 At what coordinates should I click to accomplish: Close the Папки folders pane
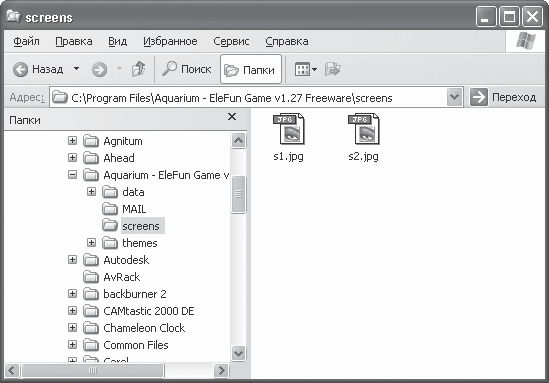[232, 117]
